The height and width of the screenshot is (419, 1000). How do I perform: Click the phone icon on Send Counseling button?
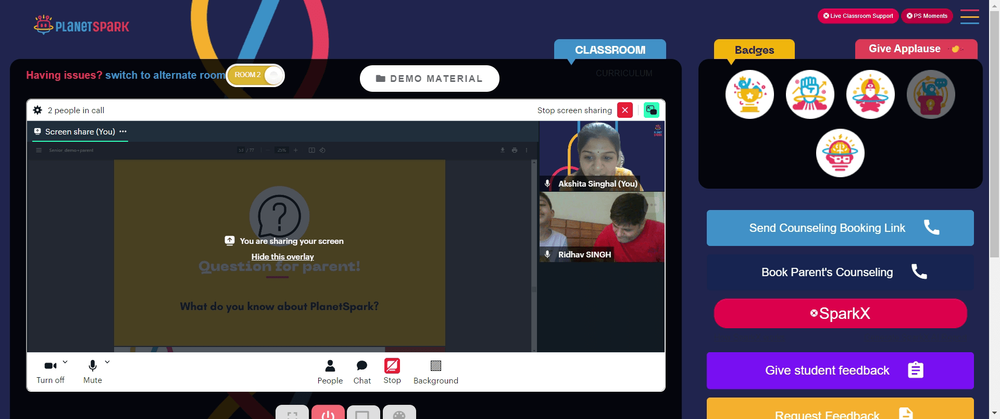tap(932, 228)
